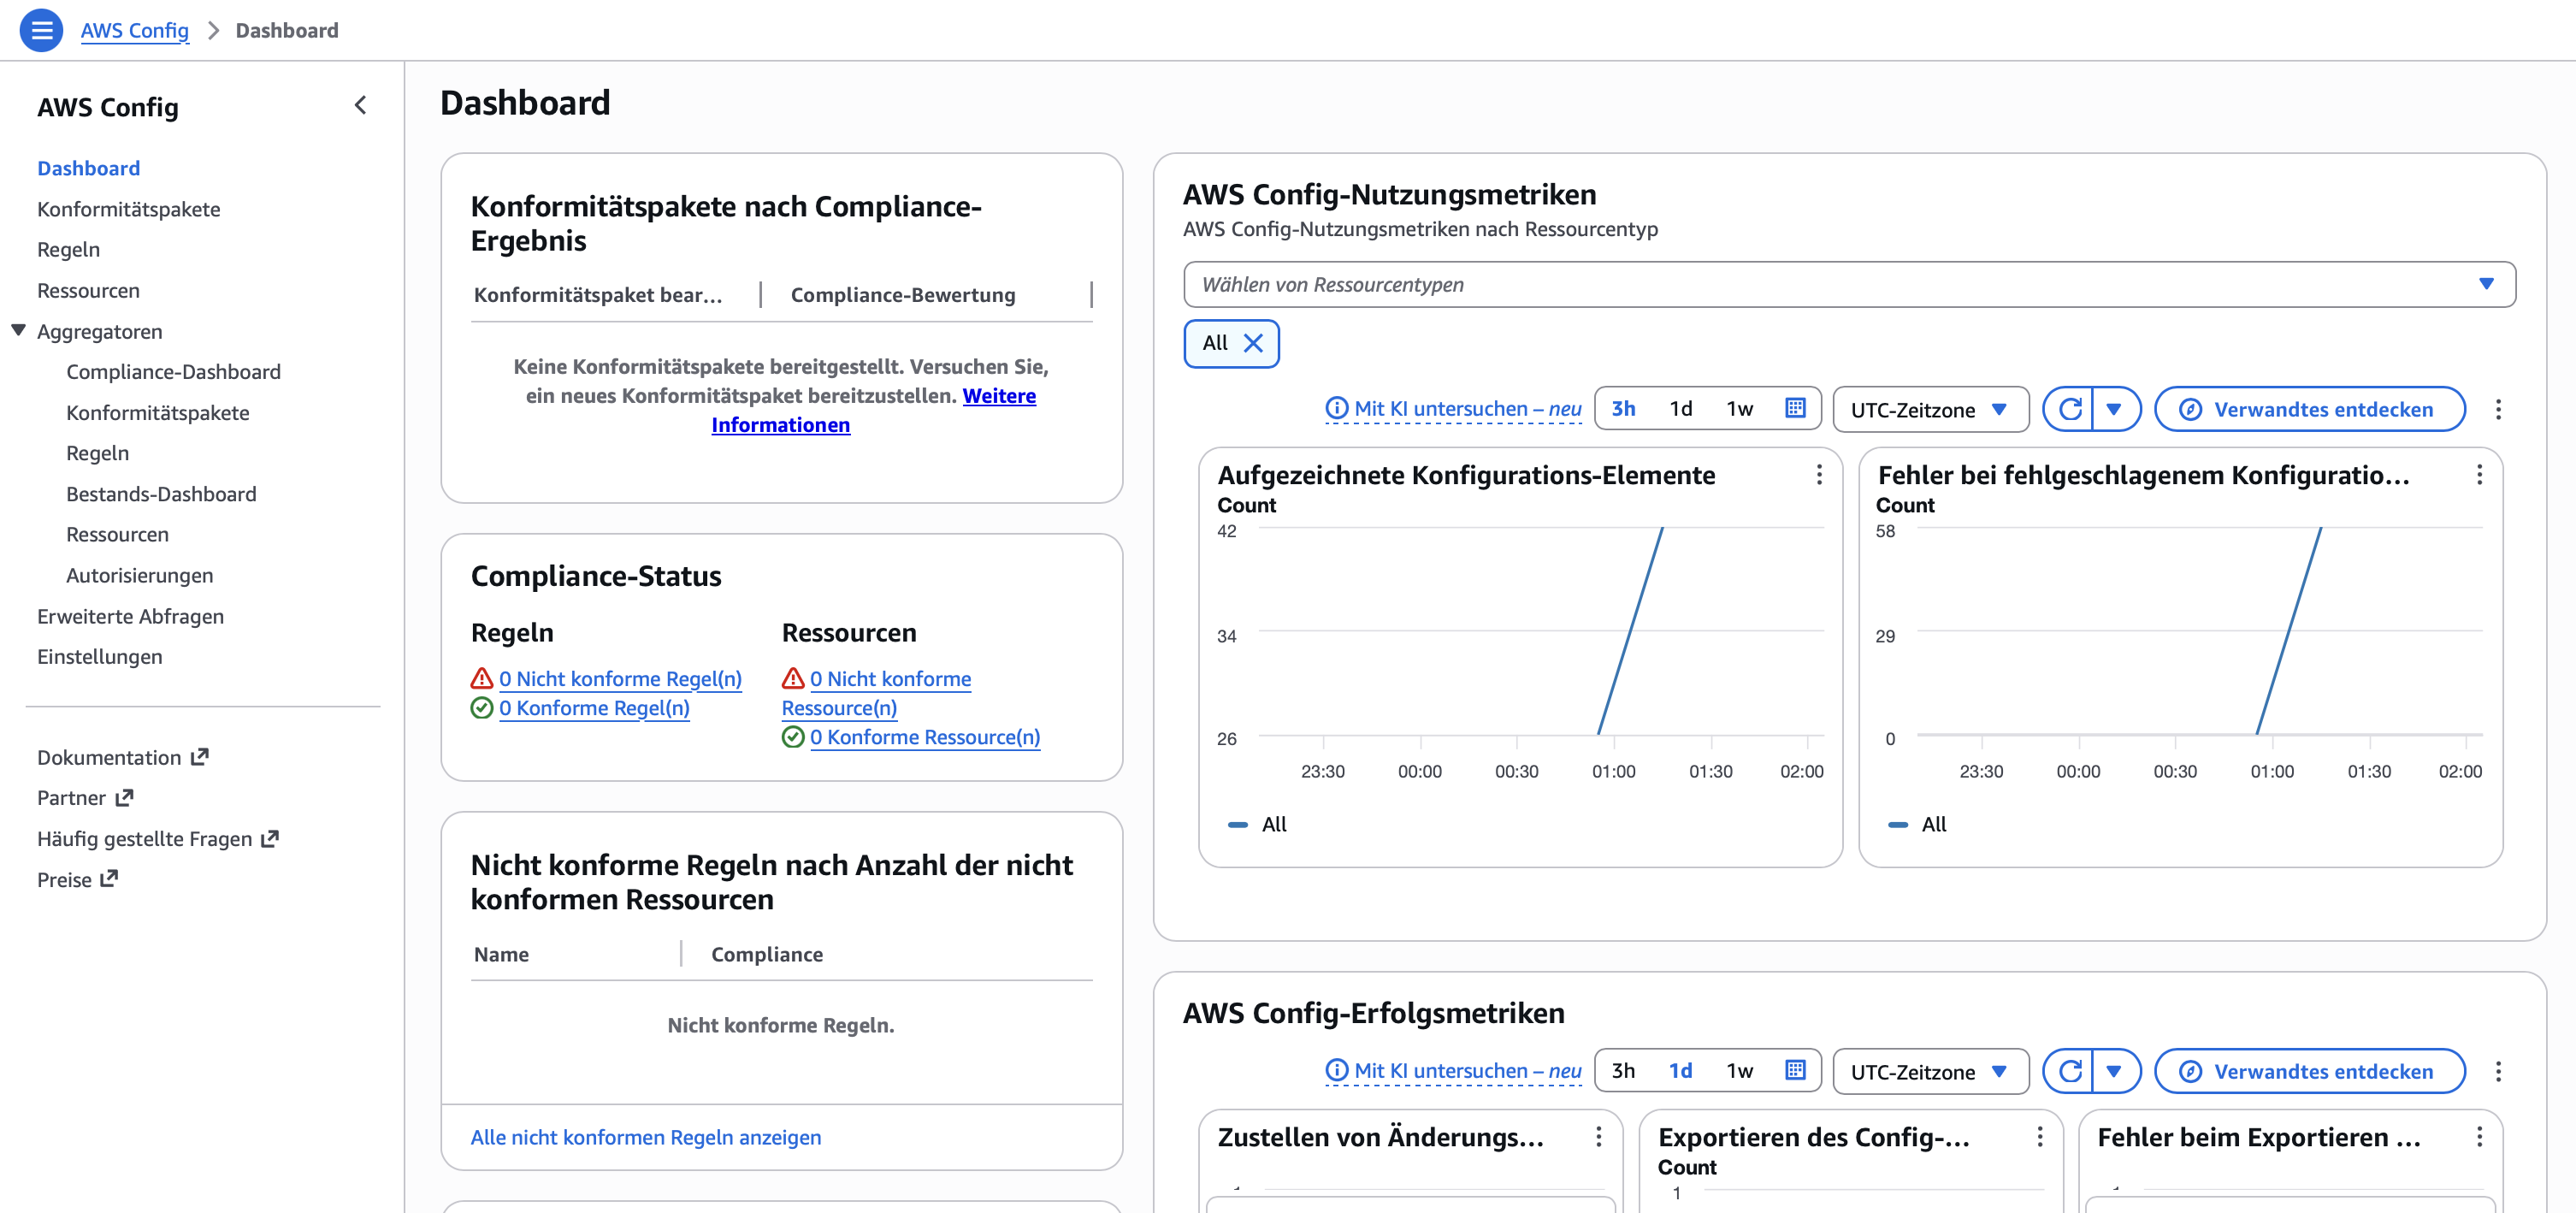Remove the All resource type tag
Viewport: 2576px width, 1213px height.
pyautogui.click(x=1253, y=343)
